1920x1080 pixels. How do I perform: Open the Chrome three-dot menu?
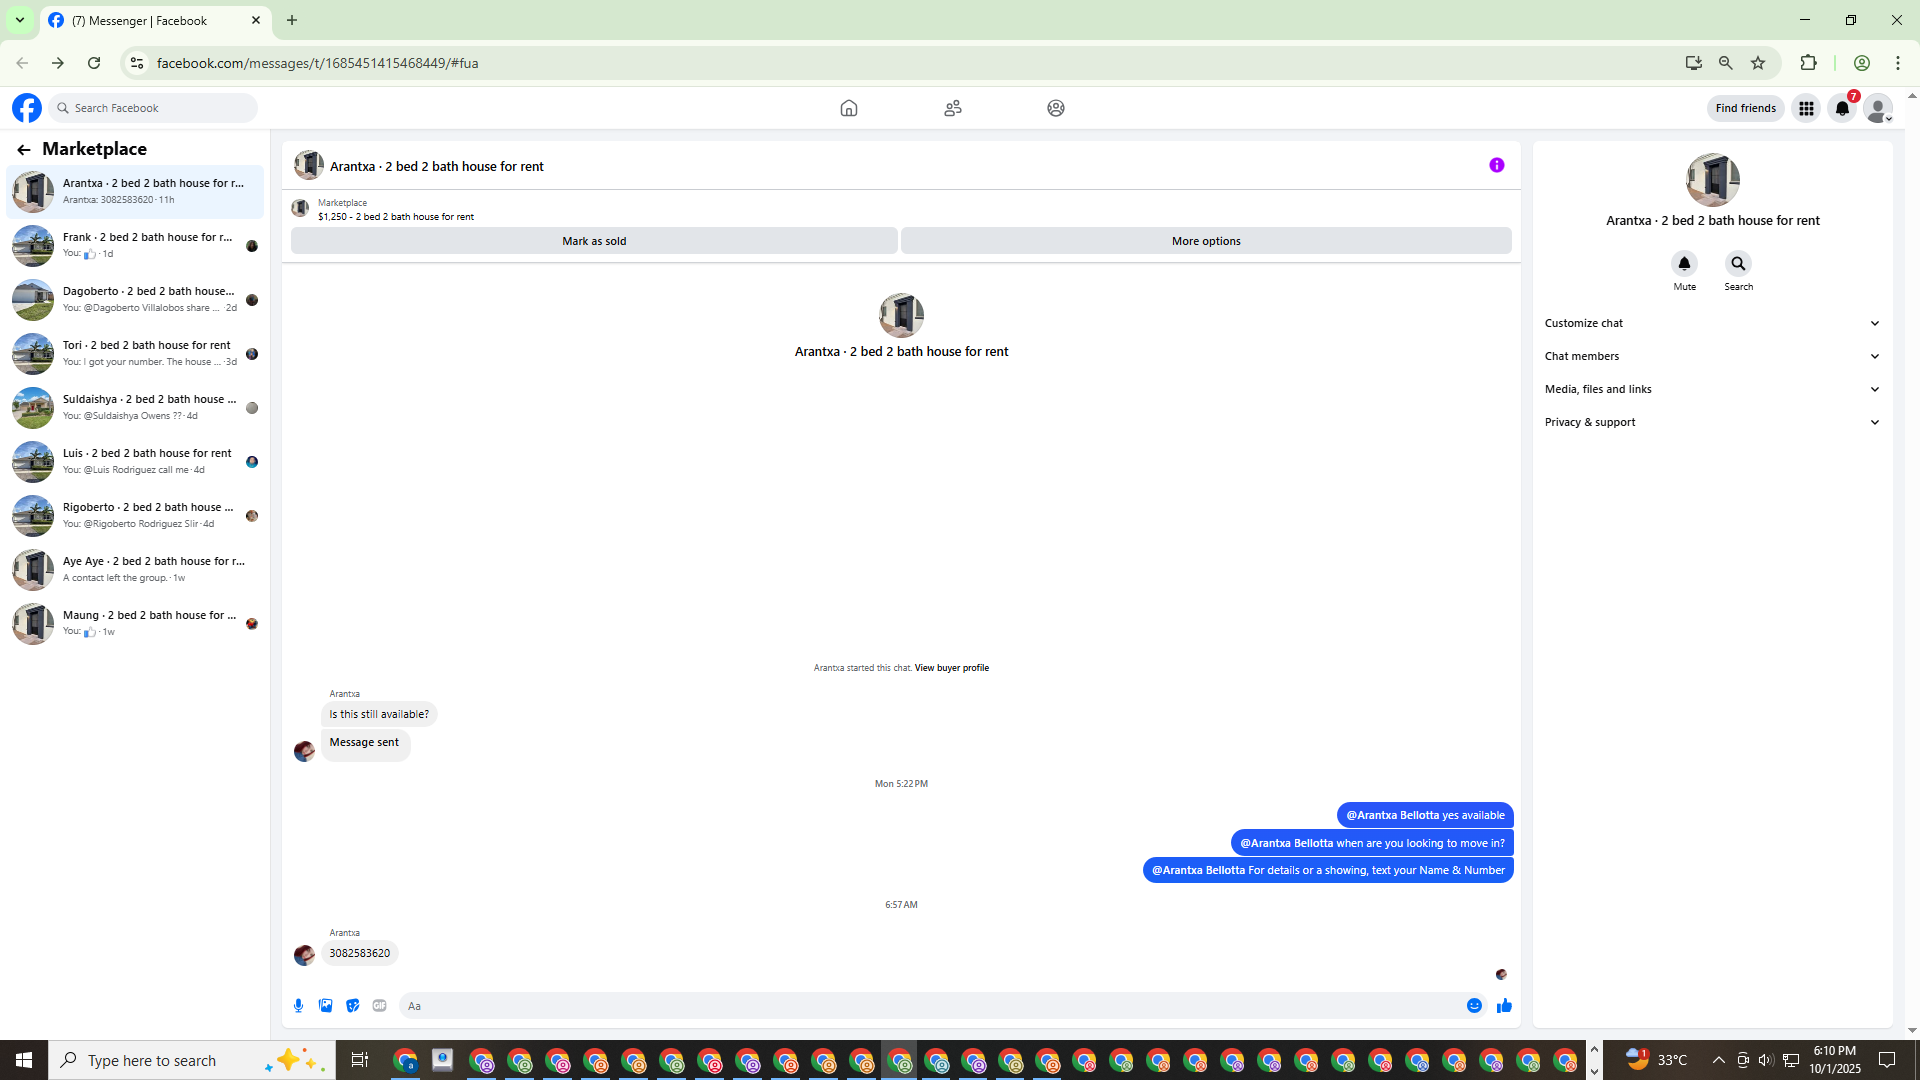pyautogui.click(x=1898, y=63)
